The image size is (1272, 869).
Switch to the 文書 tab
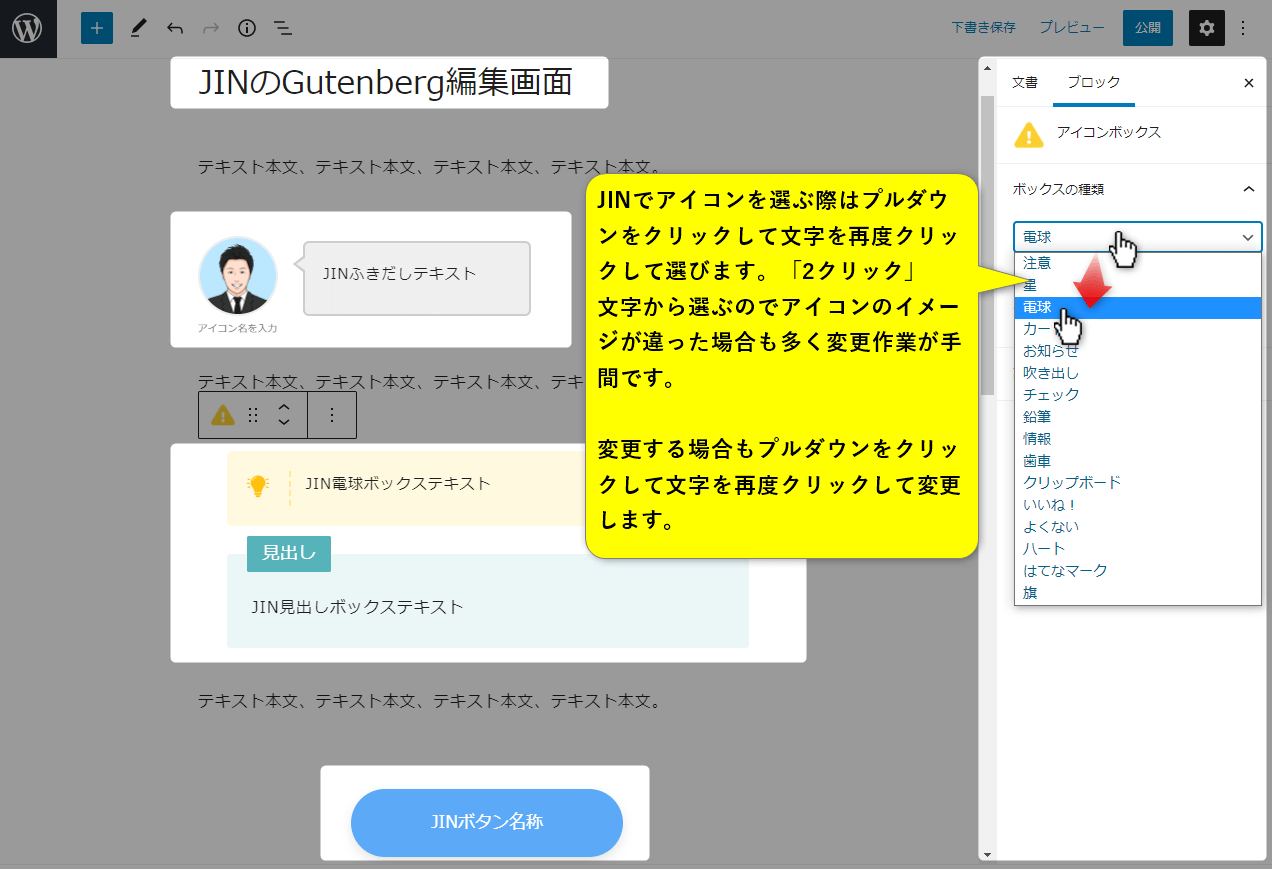coord(1025,83)
